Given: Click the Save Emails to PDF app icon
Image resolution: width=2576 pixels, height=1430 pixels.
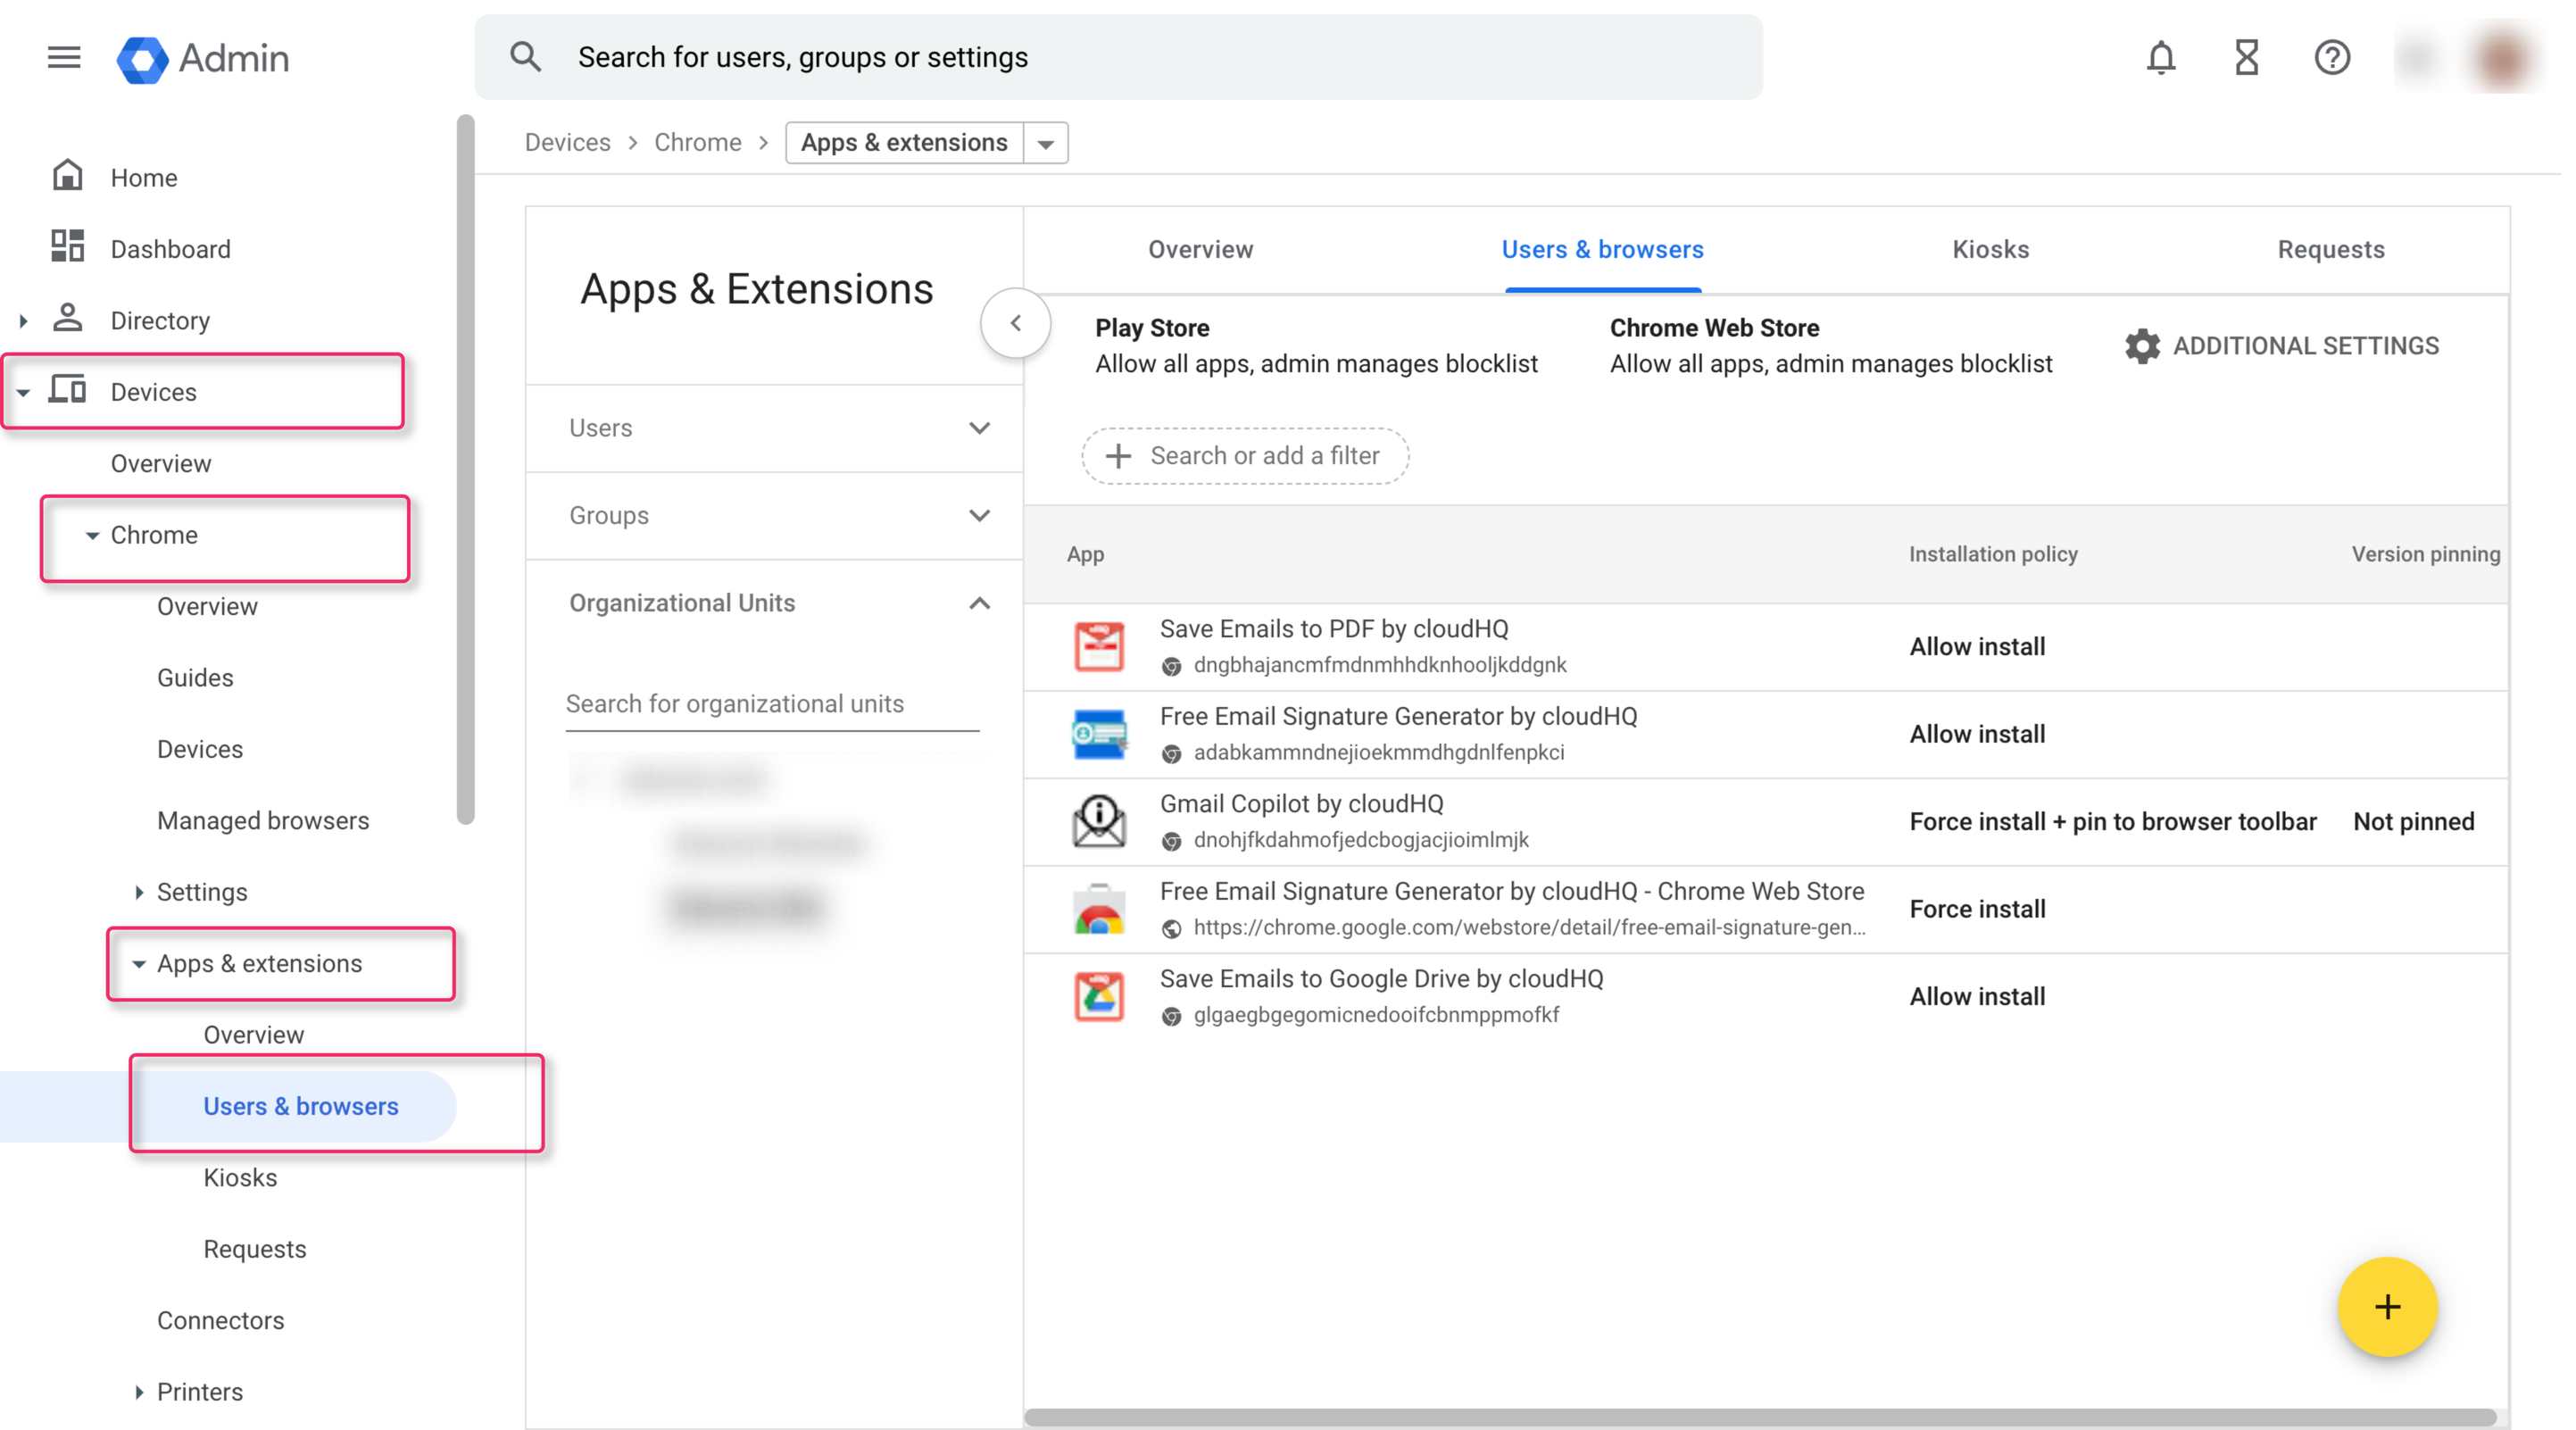Looking at the screenshot, I should (1098, 646).
